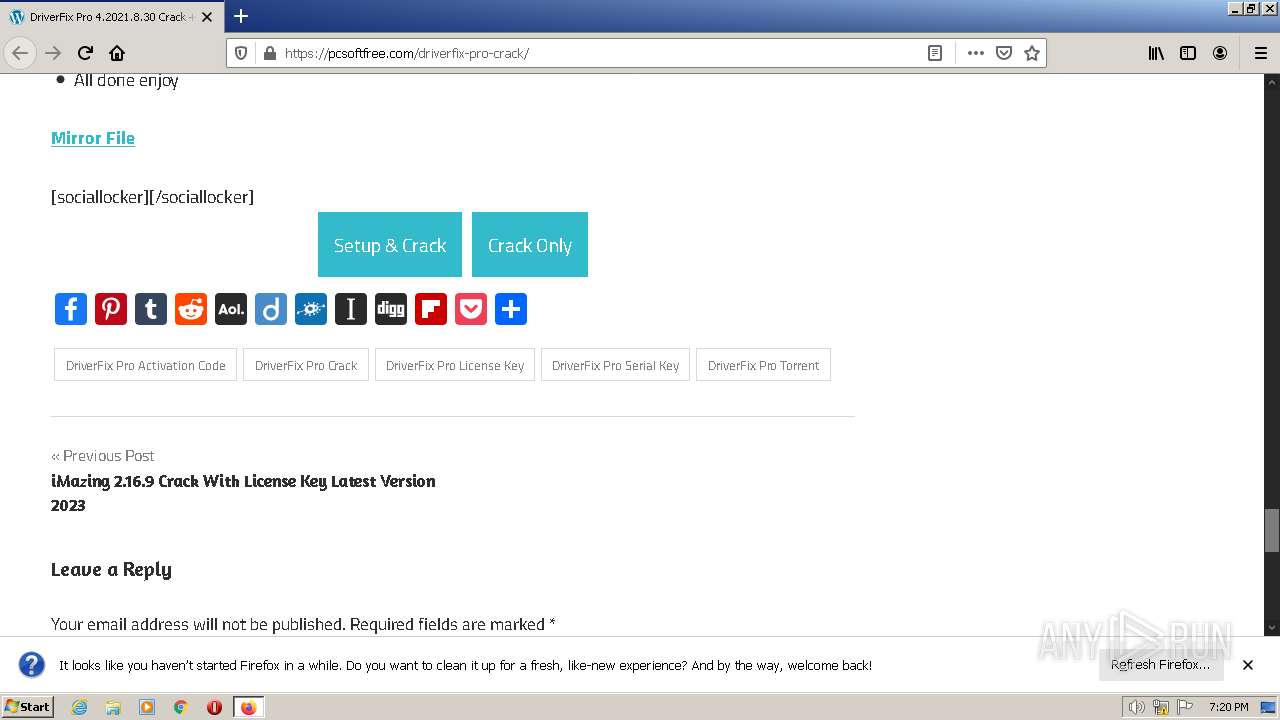The height and width of the screenshot is (720, 1280).
Task: Click the page vertical scrollbar thumb
Action: click(x=1272, y=530)
